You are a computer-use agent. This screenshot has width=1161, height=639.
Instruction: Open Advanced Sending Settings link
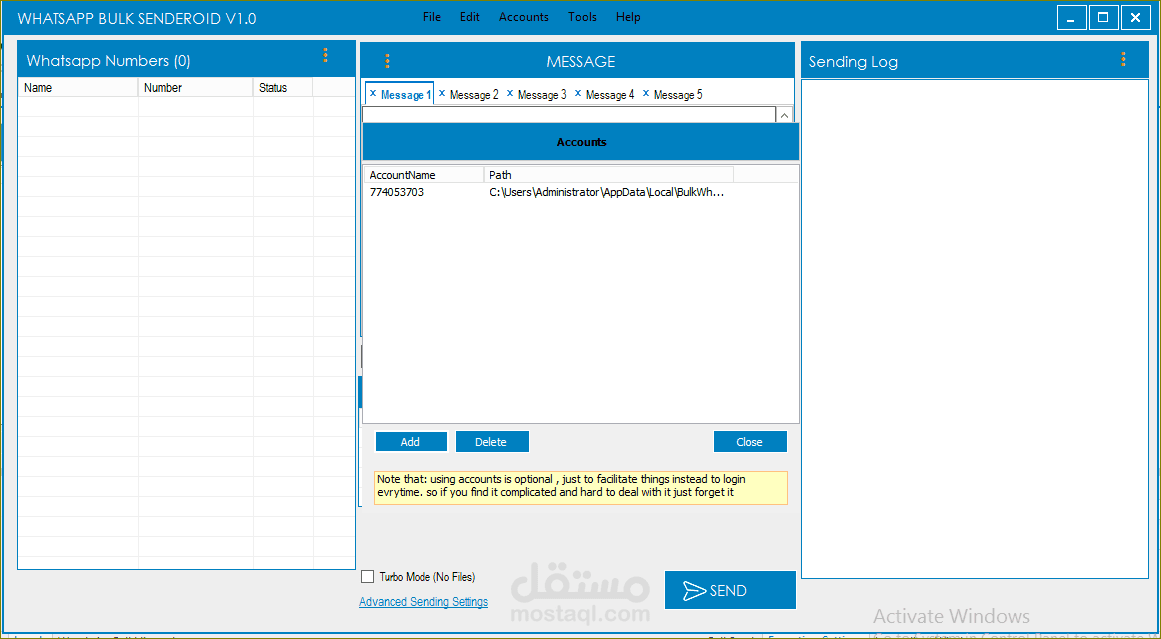[424, 602]
